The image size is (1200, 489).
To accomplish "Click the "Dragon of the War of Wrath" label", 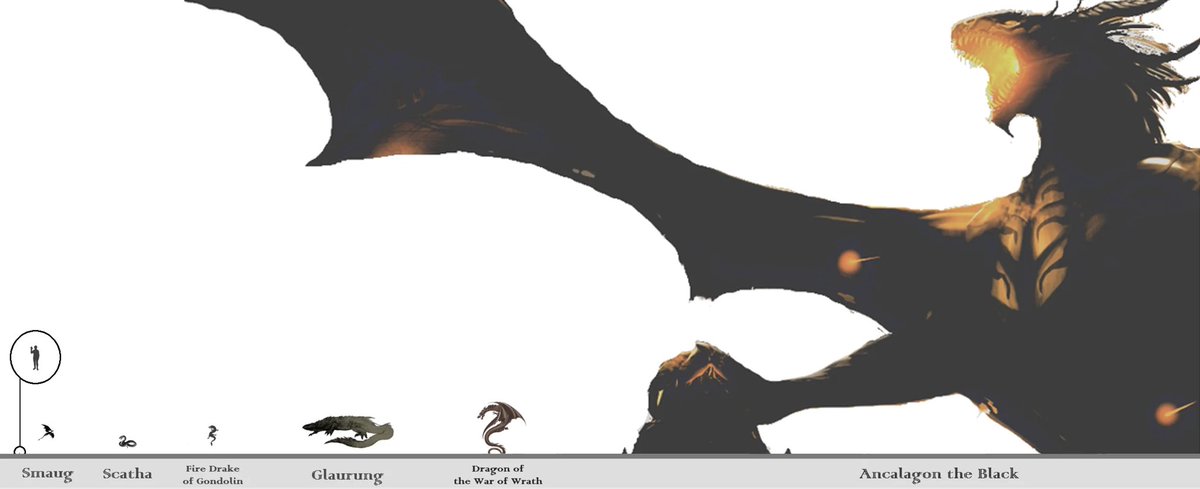I will 498,474.
